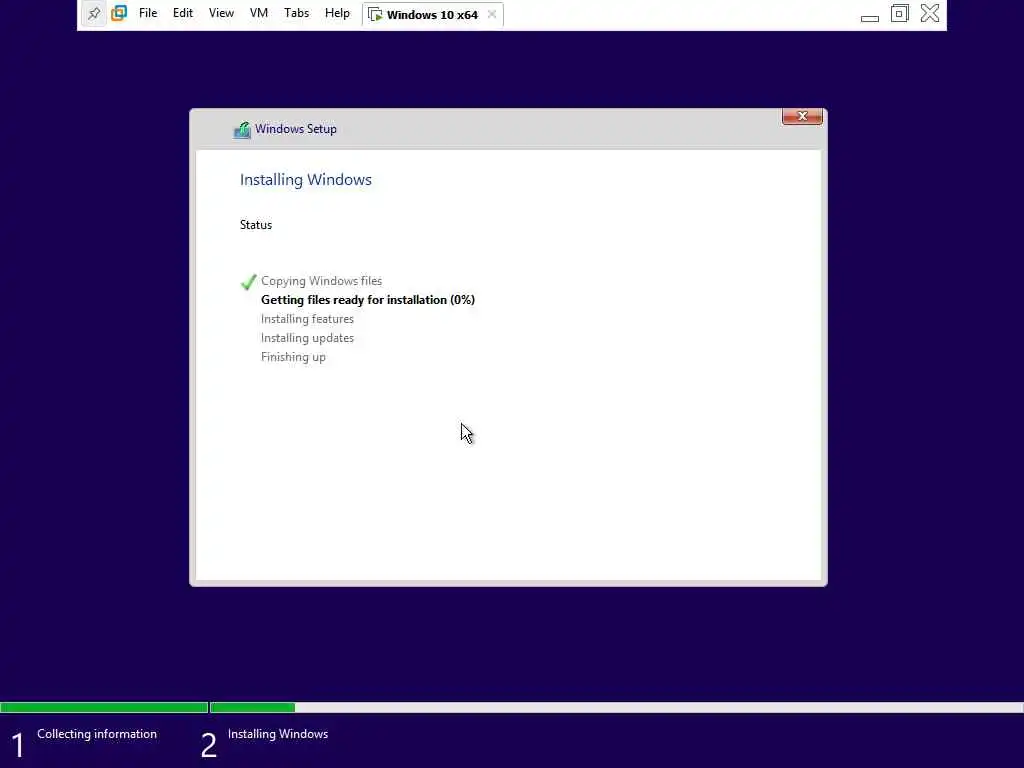This screenshot has width=1024, height=768.
Task: Click the 'Collecting information' step label
Action: click(x=97, y=734)
